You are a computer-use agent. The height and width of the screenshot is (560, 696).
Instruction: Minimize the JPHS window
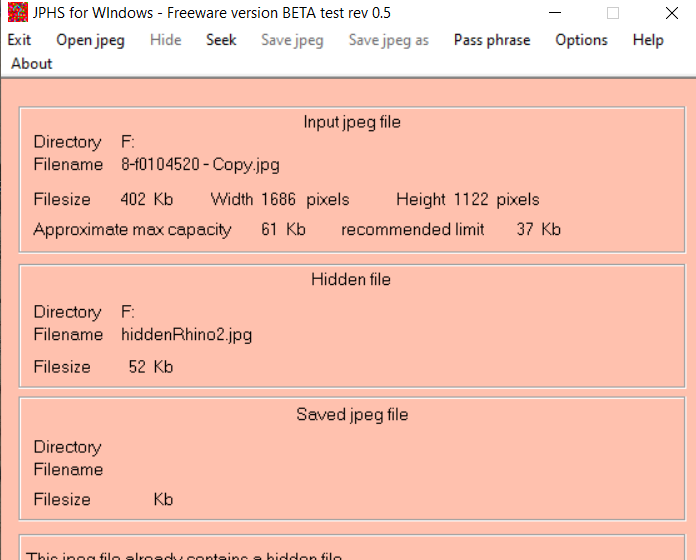click(555, 13)
